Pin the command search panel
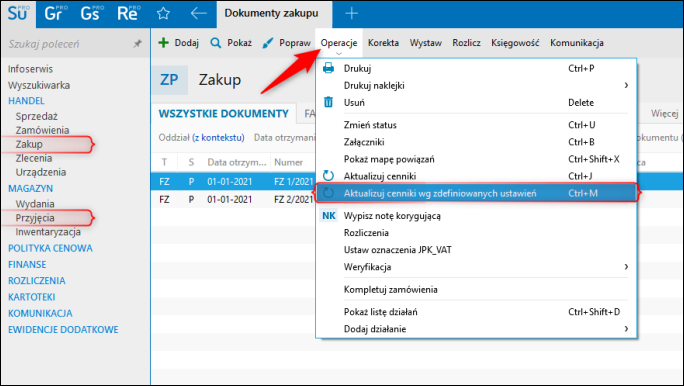Screen dimensions: 684x386 click(137, 44)
